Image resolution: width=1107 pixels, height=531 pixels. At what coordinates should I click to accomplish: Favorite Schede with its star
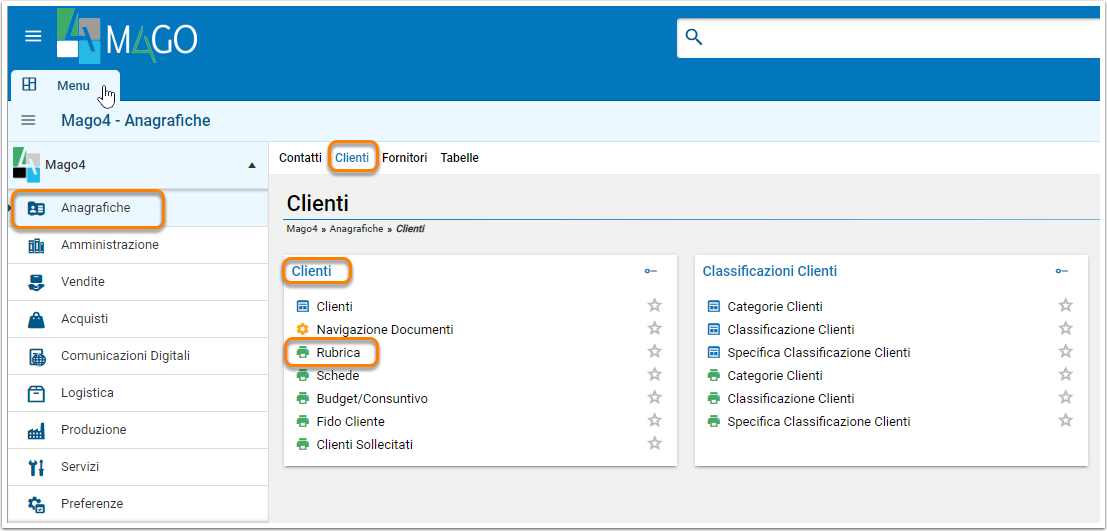click(x=654, y=374)
